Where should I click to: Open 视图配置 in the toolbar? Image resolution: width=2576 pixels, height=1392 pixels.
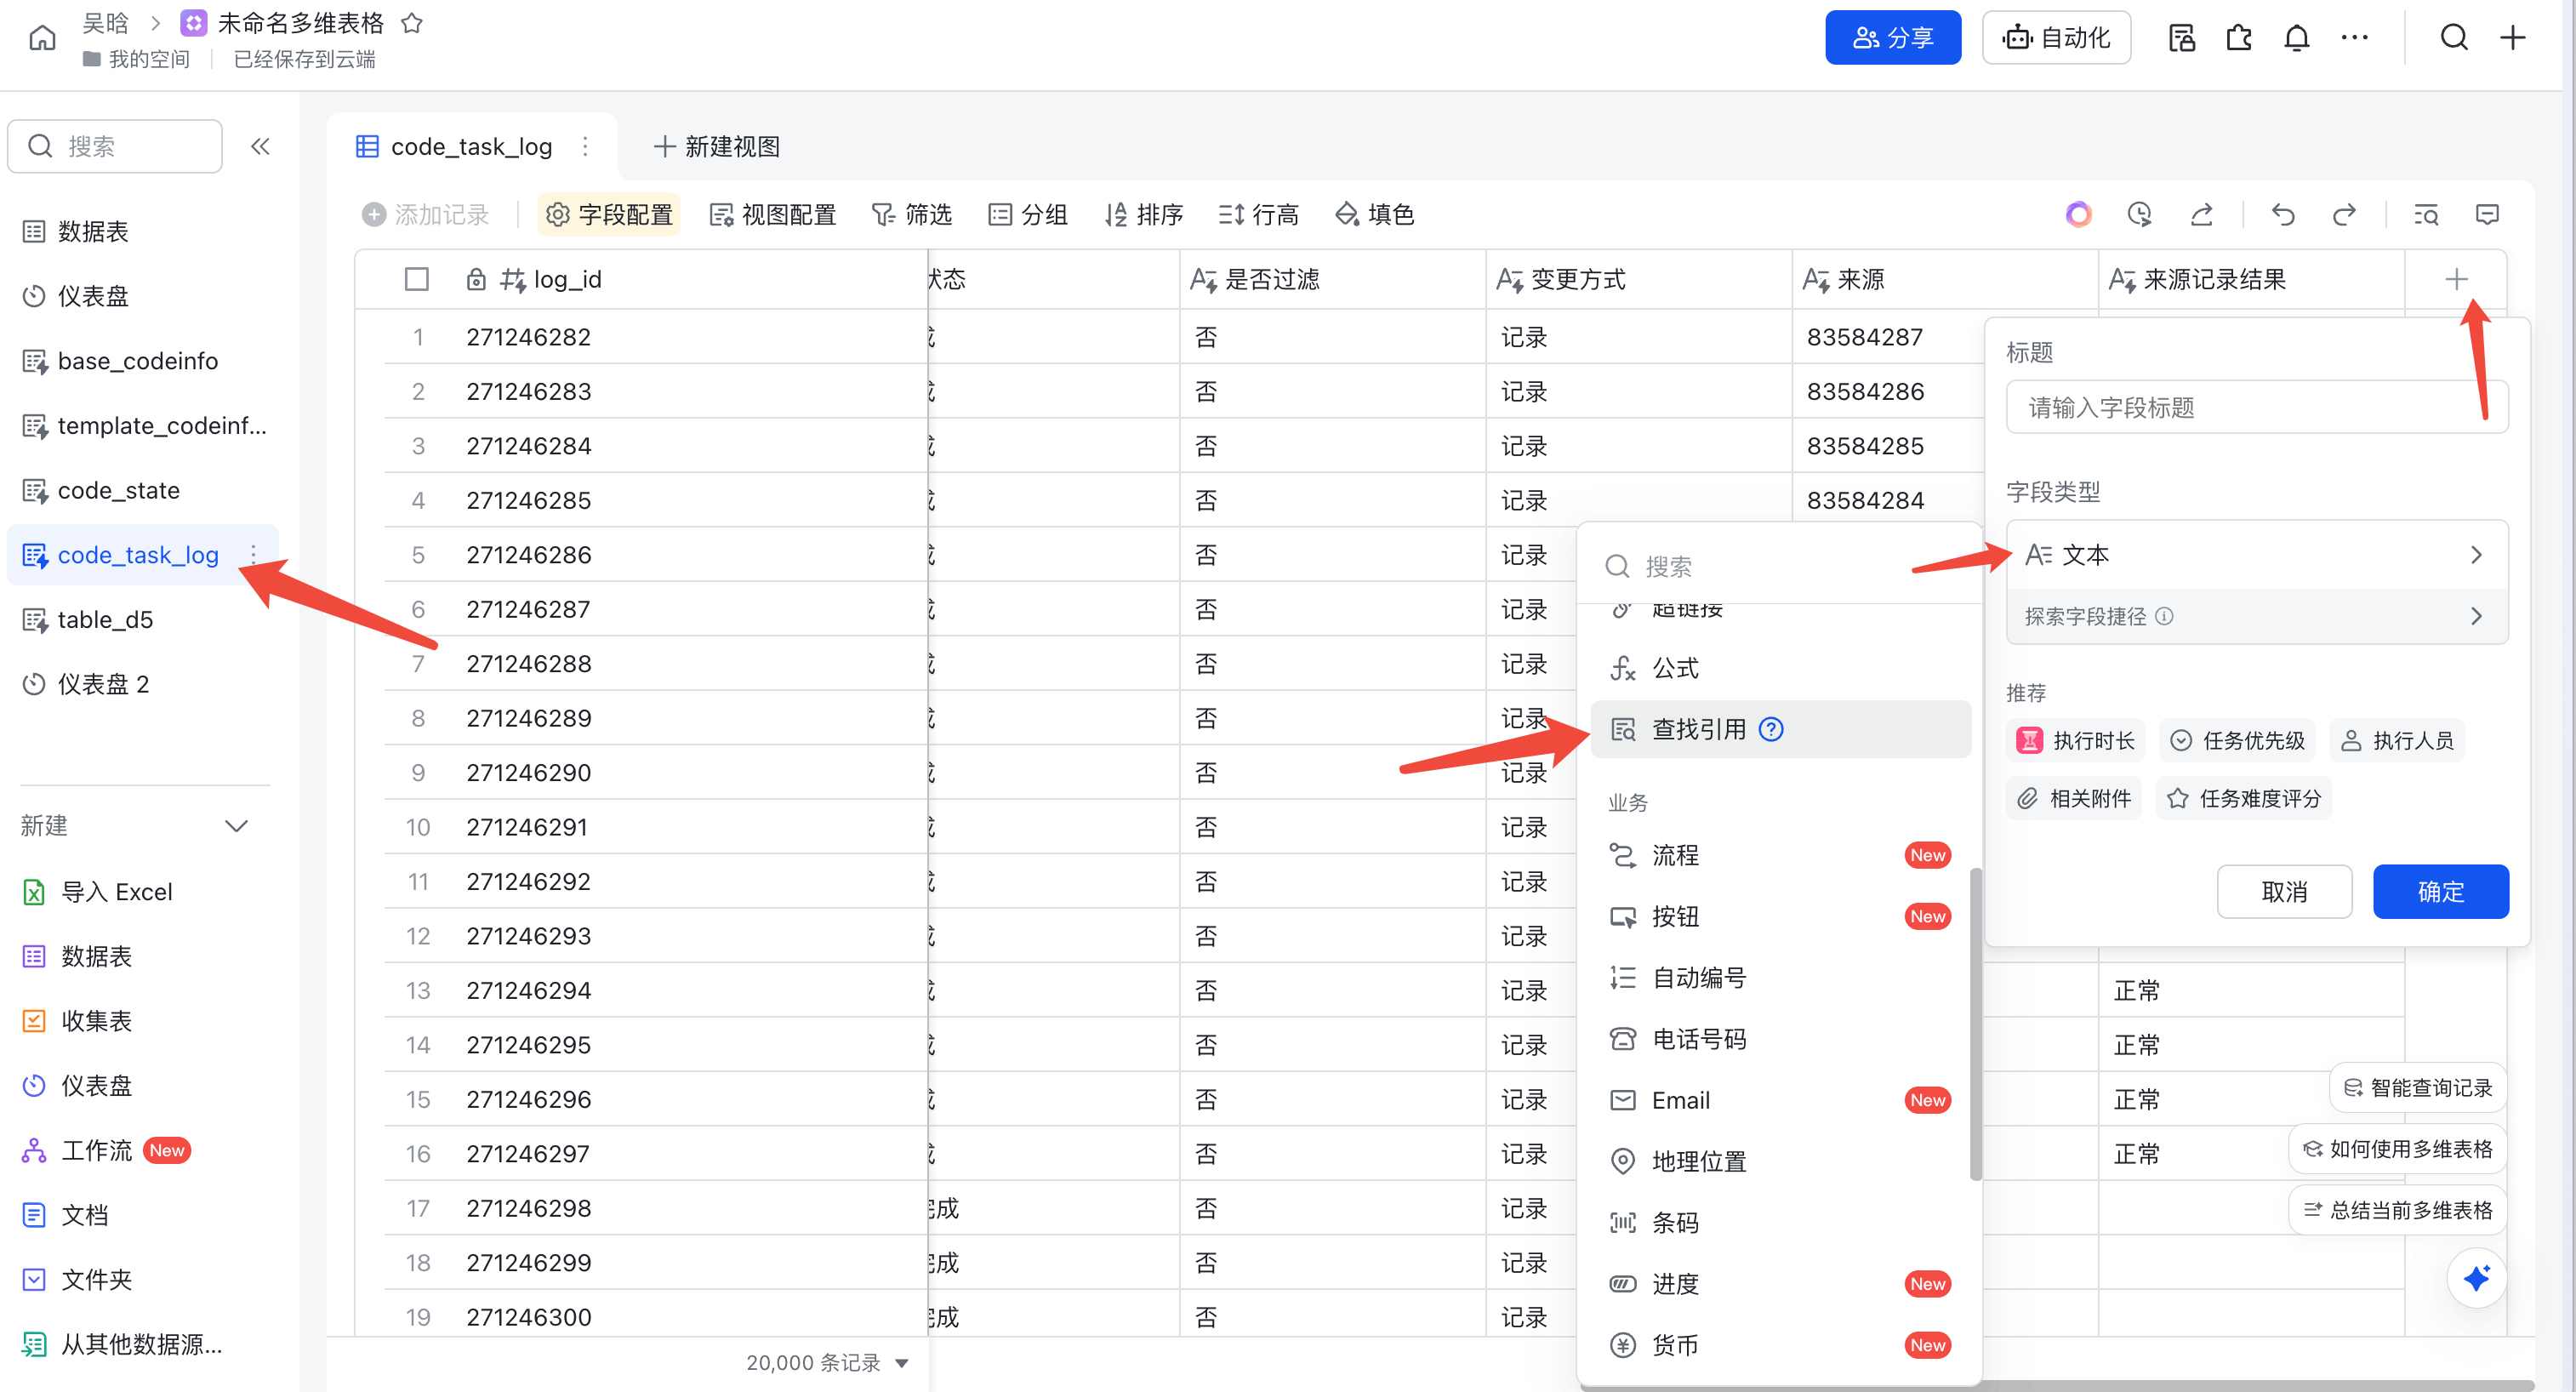click(772, 214)
